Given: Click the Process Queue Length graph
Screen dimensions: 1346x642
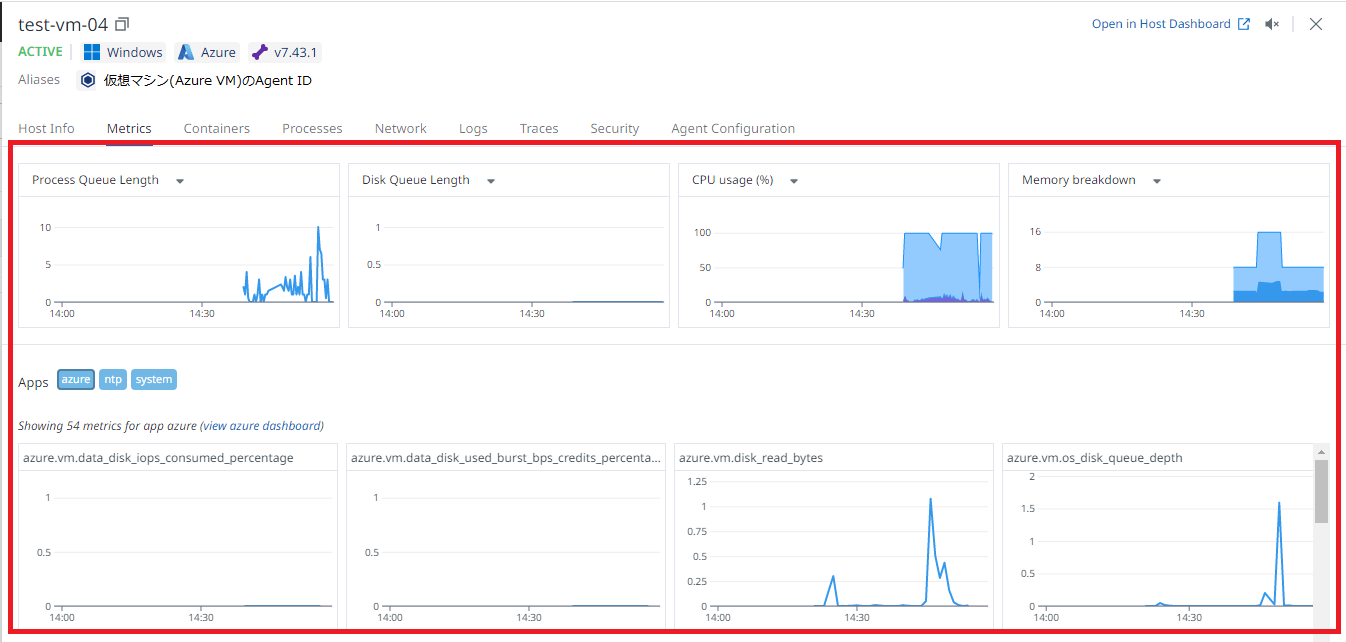Looking at the screenshot, I should coord(179,262).
